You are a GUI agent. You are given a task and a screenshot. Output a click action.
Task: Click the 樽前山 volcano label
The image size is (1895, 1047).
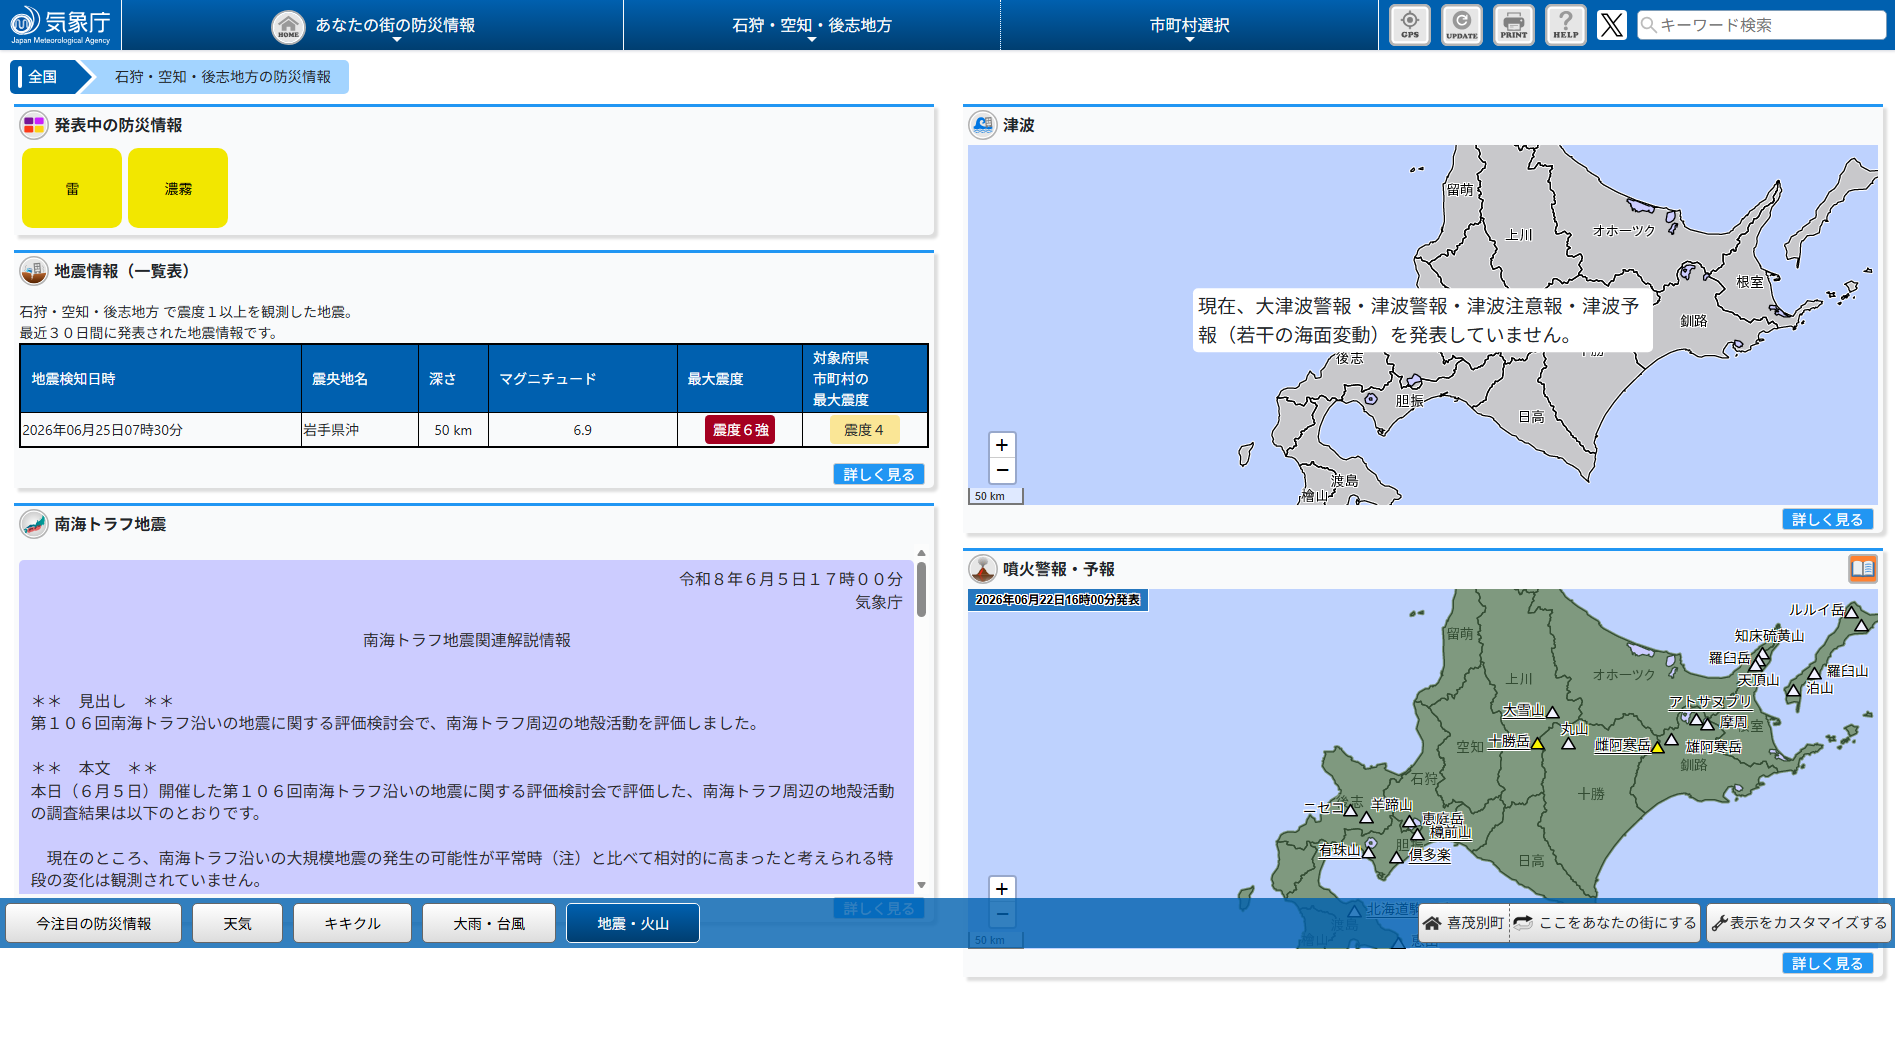click(x=1450, y=832)
